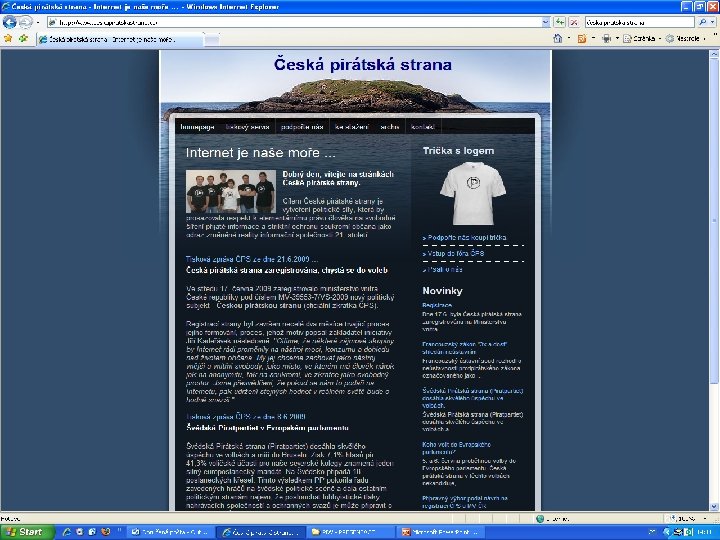The width and height of the screenshot is (720, 540).
Task: Select the podpořte nás navigation item
Action: point(302,127)
